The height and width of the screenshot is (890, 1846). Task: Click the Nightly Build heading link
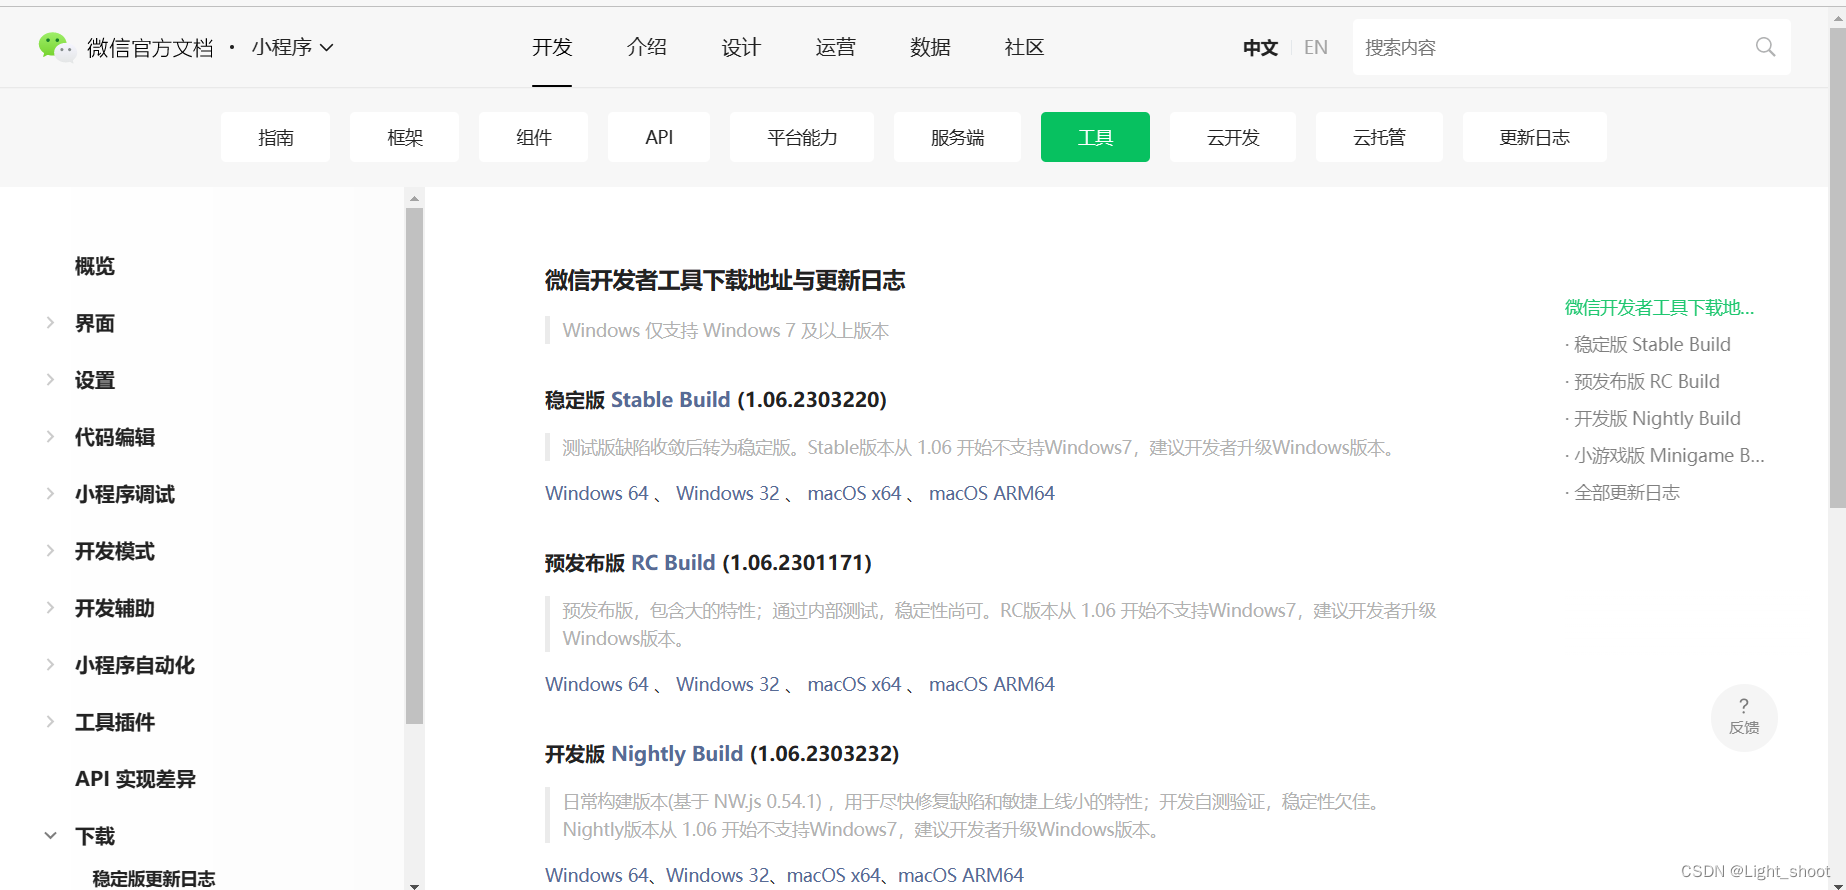pos(677,753)
